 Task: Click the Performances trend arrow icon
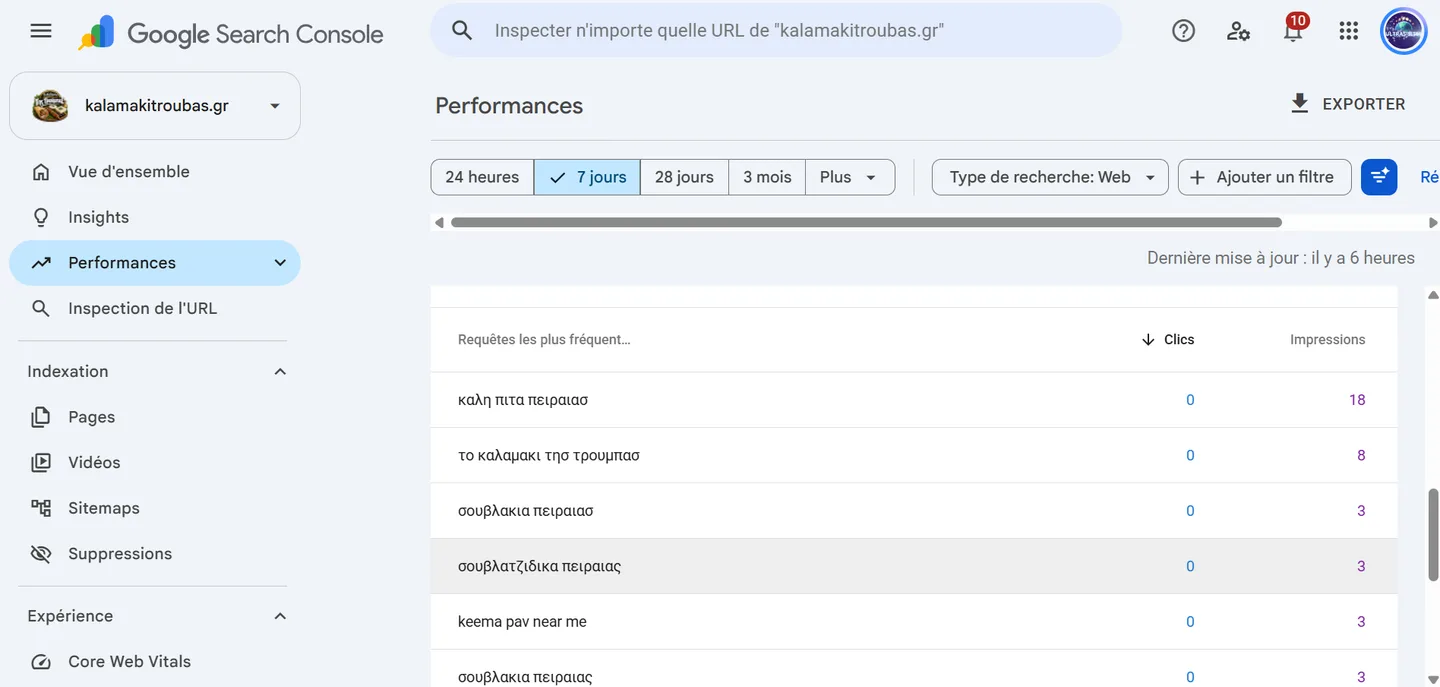pyautogui.click(x=41, y=263)
